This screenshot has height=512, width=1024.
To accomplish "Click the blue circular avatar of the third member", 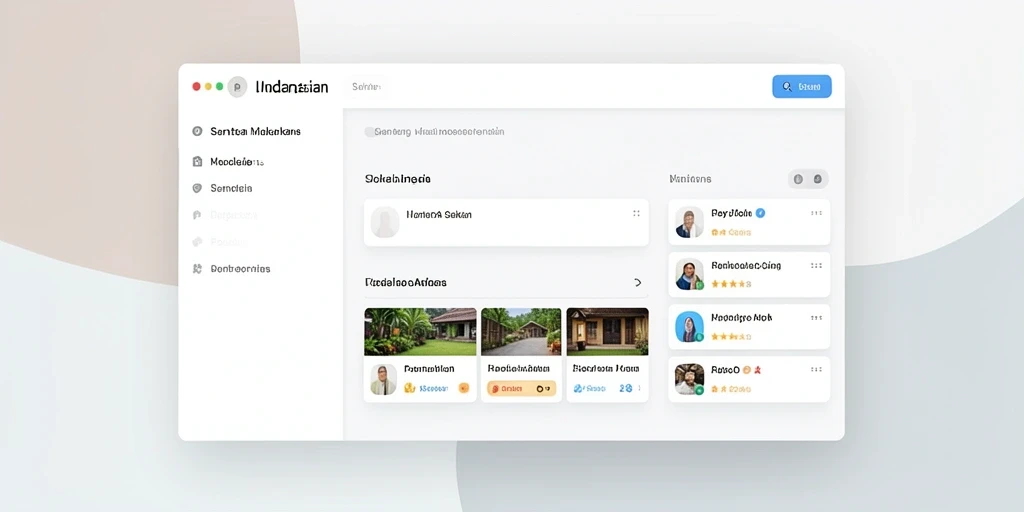I will [x=690, y=327].
